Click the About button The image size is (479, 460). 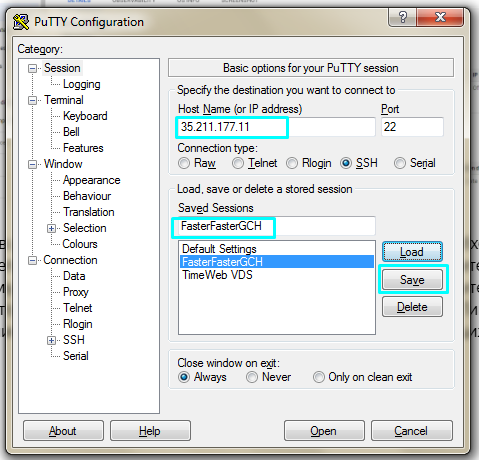[63, 431]
